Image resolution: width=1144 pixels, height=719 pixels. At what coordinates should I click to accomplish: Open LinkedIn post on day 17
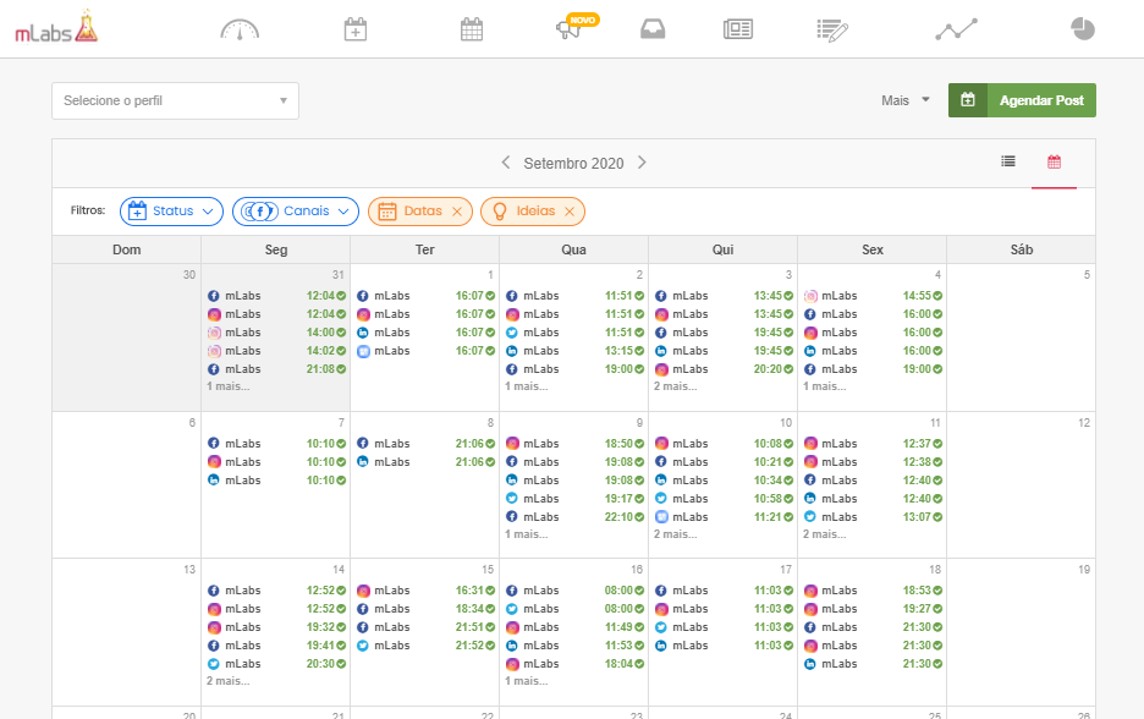pyautogui.click(x=723, y=645)
